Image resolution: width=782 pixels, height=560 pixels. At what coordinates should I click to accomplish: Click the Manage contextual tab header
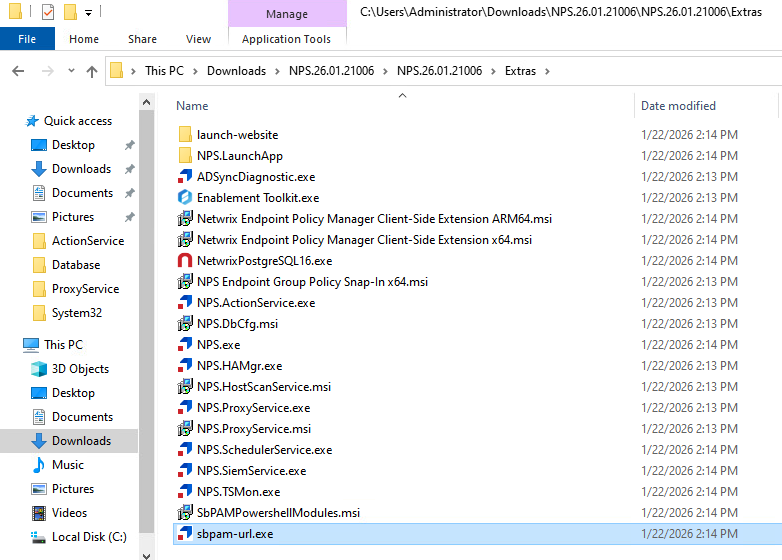(x=287, y=13)
